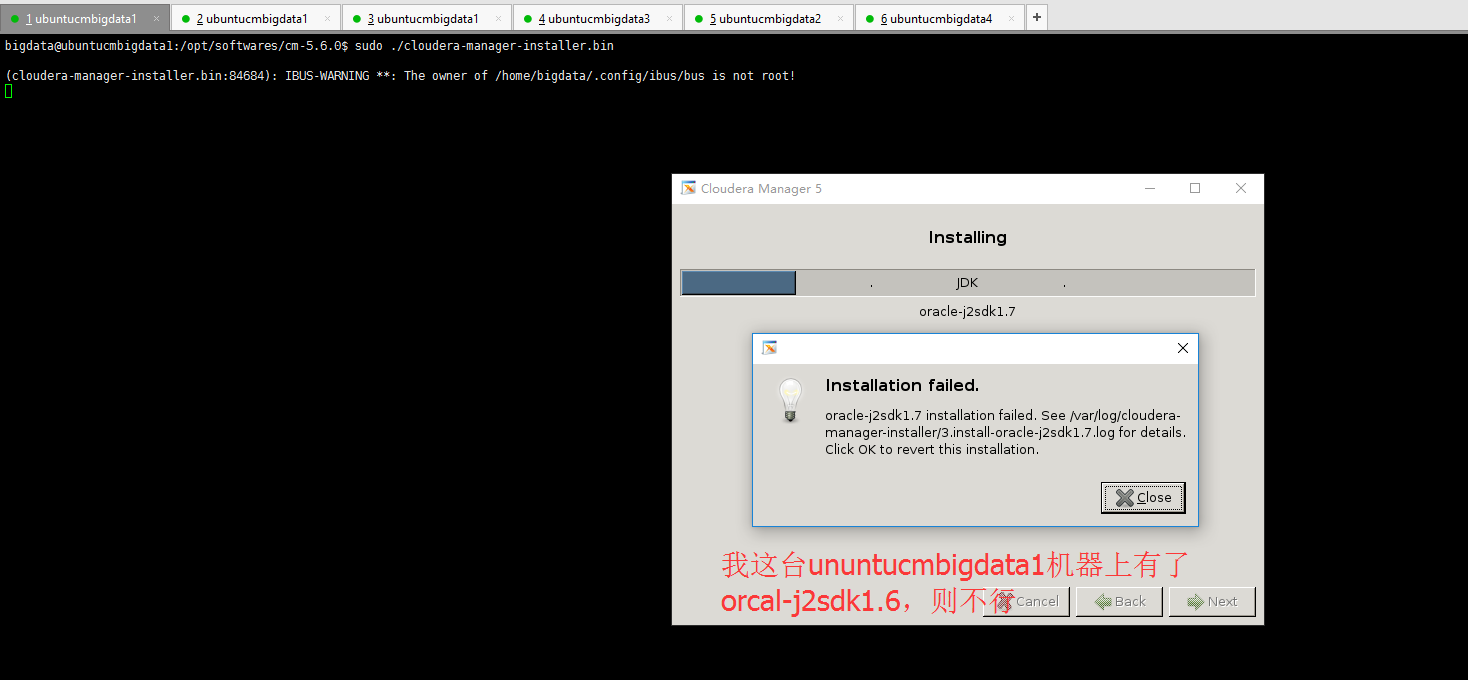
Task: Close tab 4 ubuntucmbigdata3
Action: pos(669,18)
